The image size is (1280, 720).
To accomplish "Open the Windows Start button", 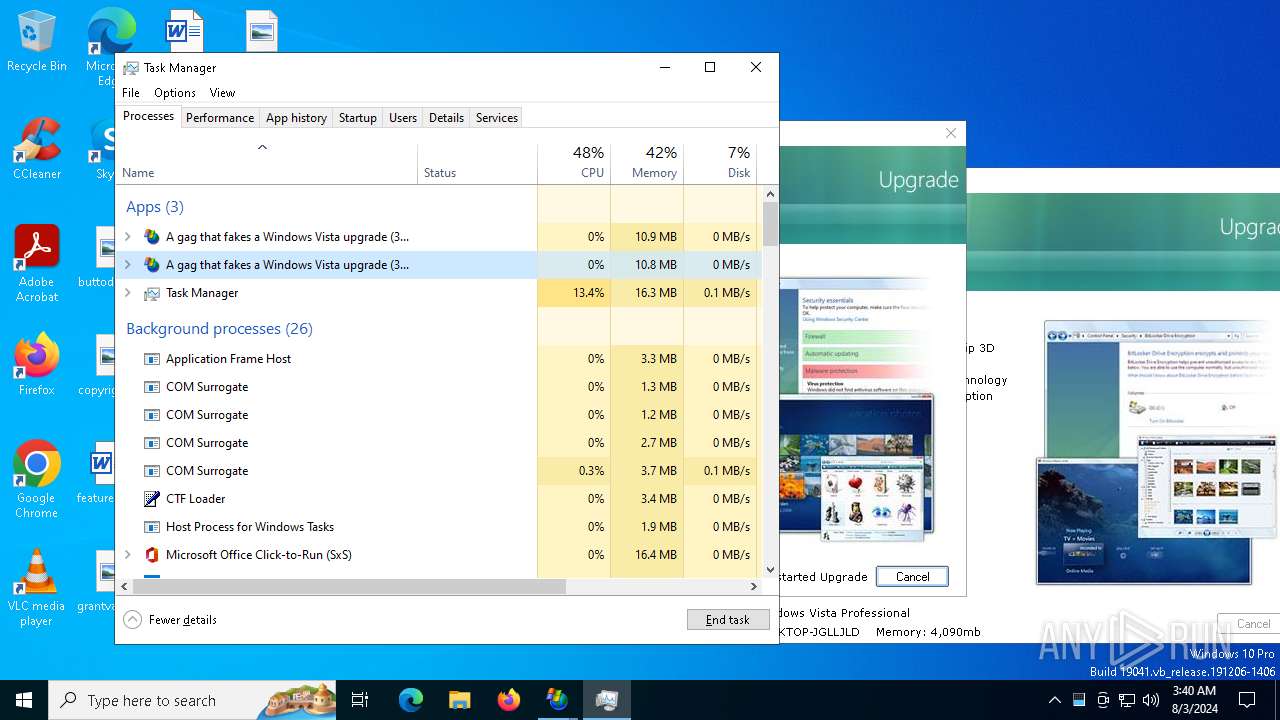I will point(24,700).
